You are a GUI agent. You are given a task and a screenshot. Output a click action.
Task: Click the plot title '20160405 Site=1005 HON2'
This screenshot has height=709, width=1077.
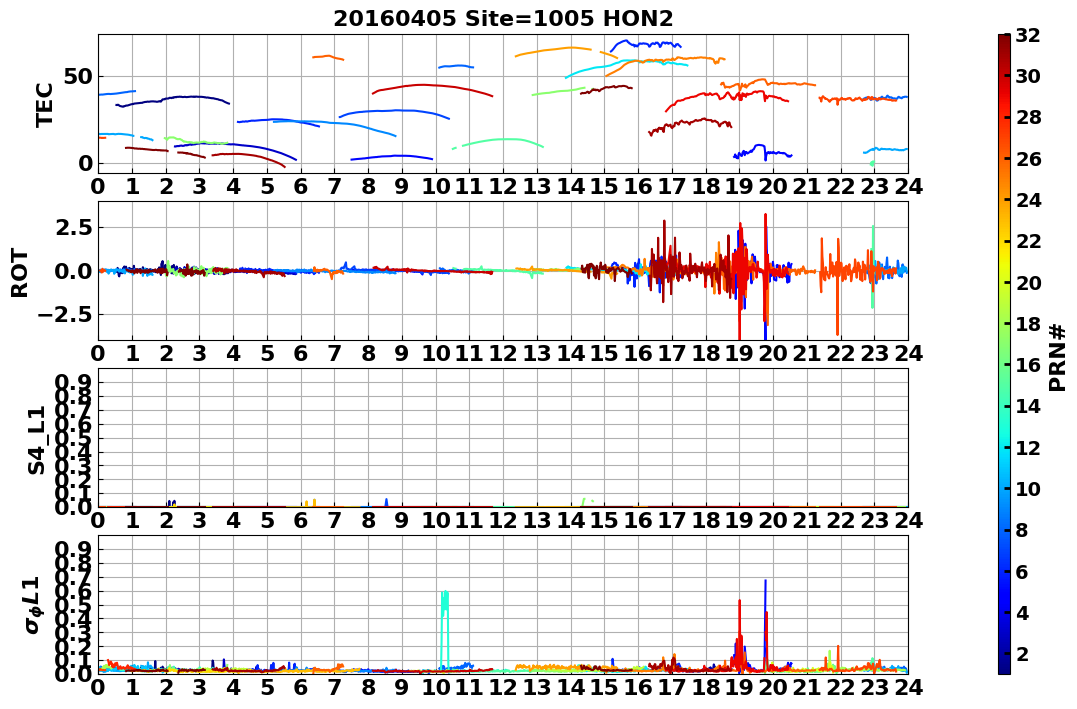point(503,18)
